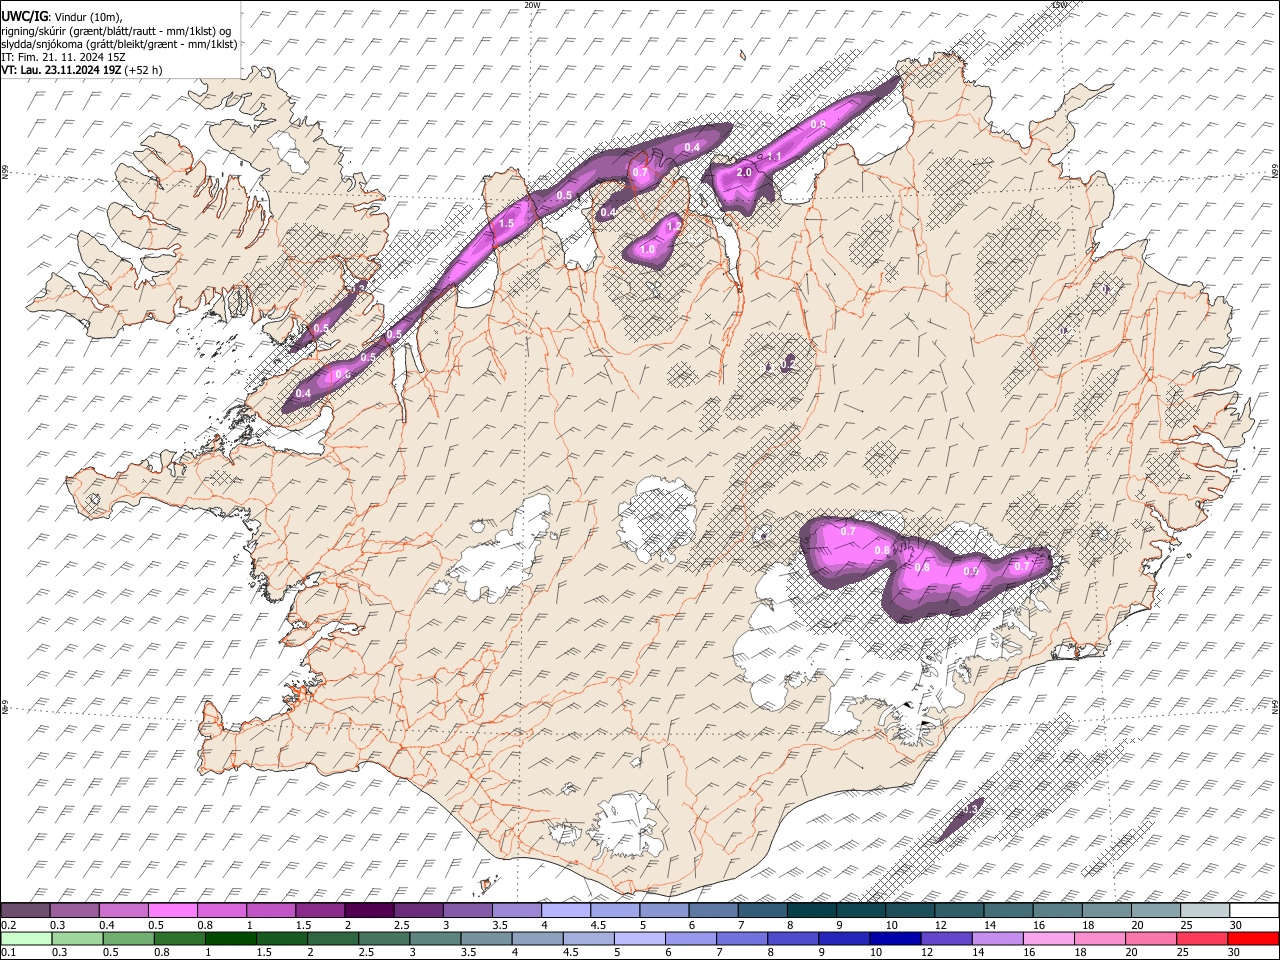Click the dusky purple 0.2 snow legend swatch
This screenshot has height=960, width=1280.
pos(26,911)
